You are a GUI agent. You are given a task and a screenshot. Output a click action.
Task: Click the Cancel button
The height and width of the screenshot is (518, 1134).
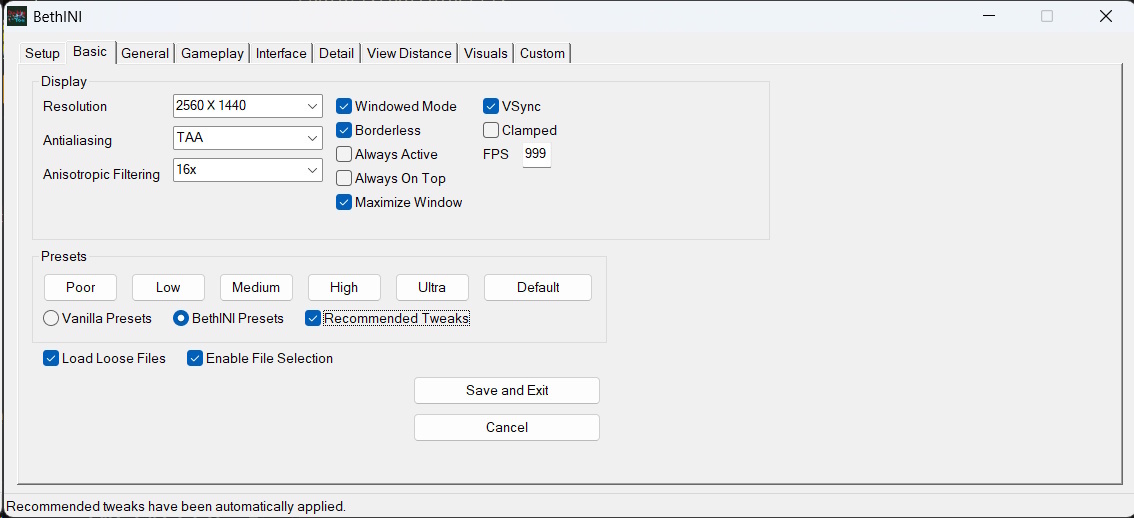[507, 428]
